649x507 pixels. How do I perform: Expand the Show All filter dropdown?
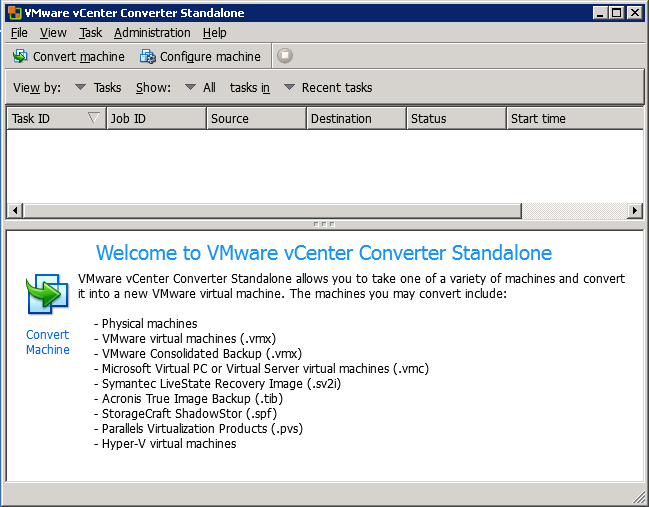[190, 88]
